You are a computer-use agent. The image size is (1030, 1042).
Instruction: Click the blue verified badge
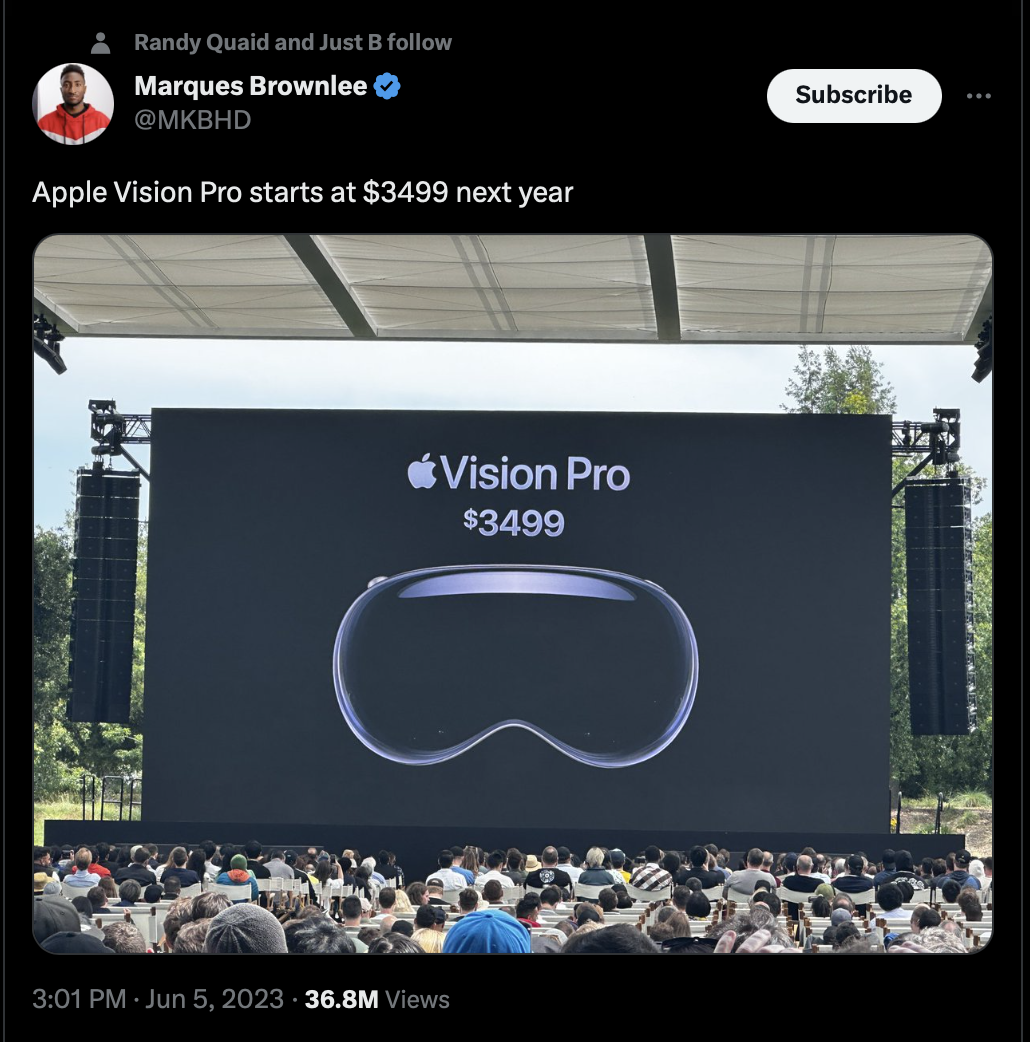click(x=387, y=86)
